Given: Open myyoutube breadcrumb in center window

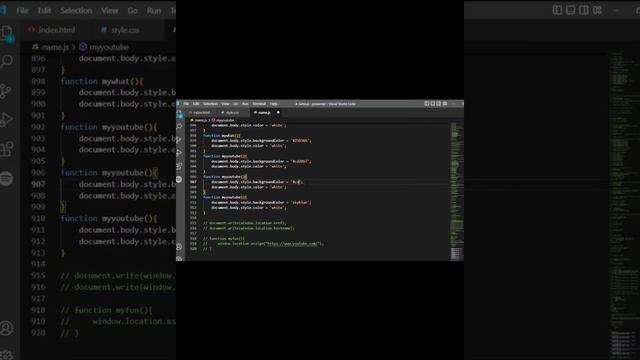Looking at the screenshot, I should point(225,120).
